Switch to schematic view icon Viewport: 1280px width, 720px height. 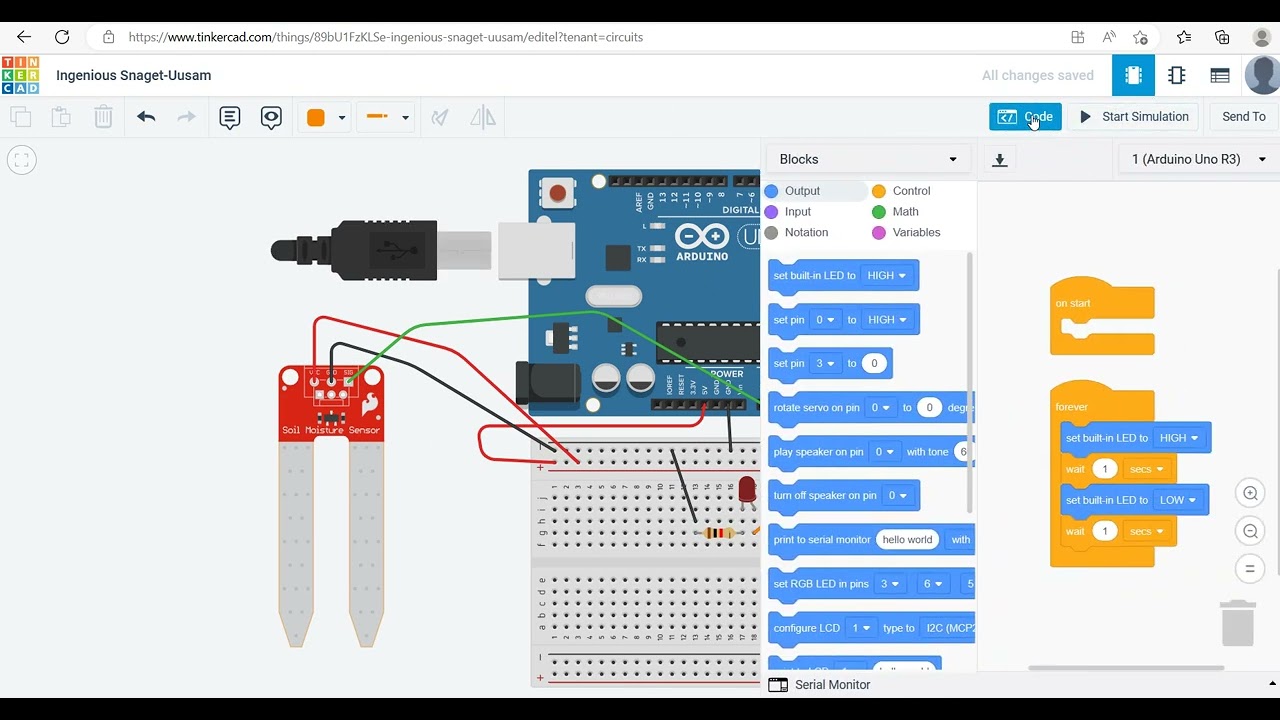[1177, 75]
